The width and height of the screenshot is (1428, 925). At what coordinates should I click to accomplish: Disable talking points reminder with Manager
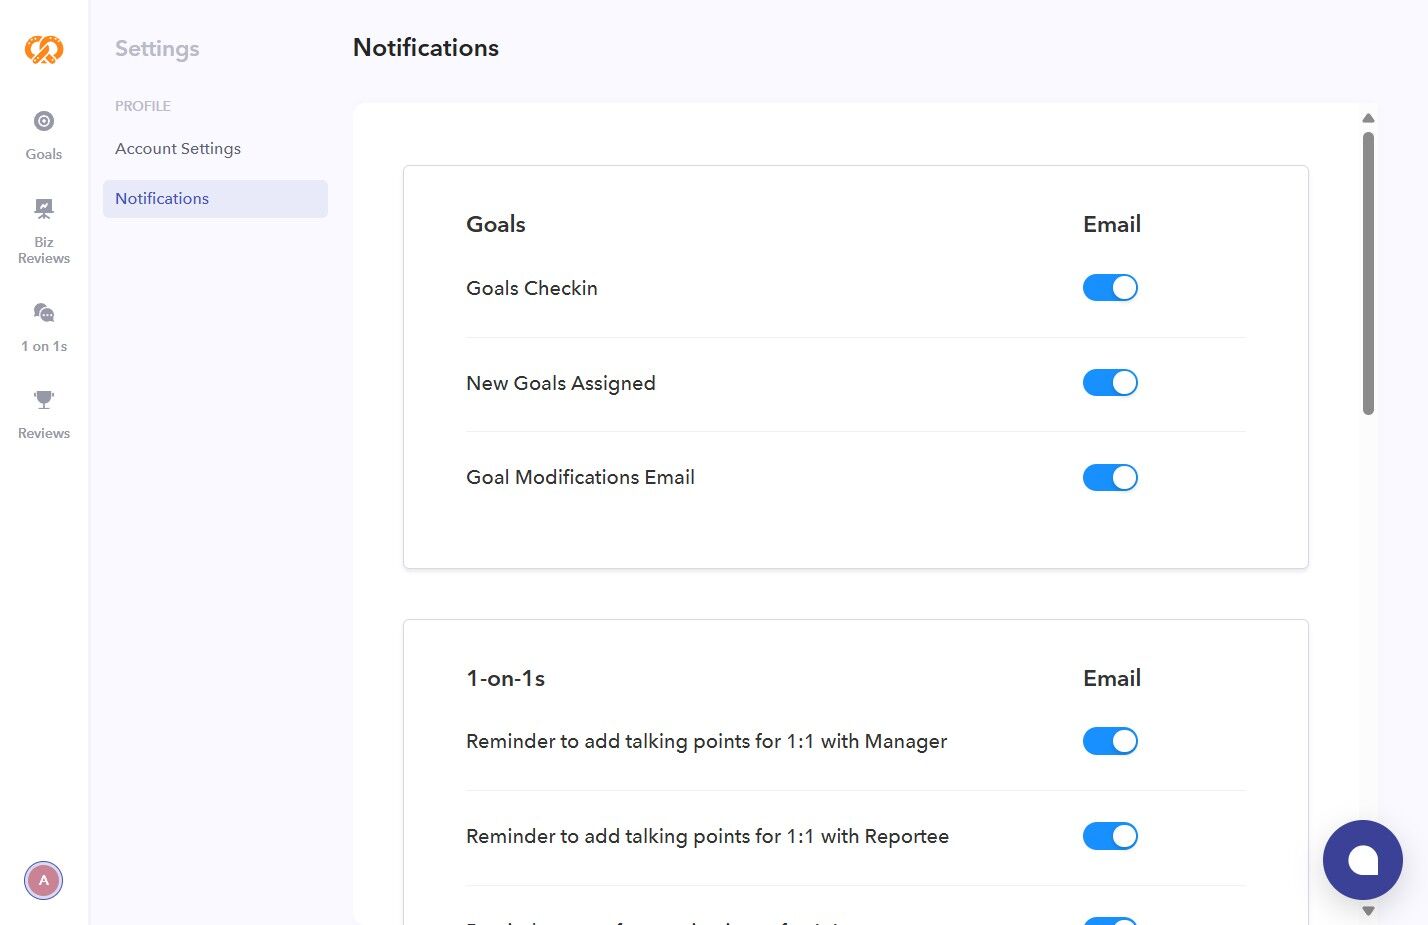point(1110,741)
